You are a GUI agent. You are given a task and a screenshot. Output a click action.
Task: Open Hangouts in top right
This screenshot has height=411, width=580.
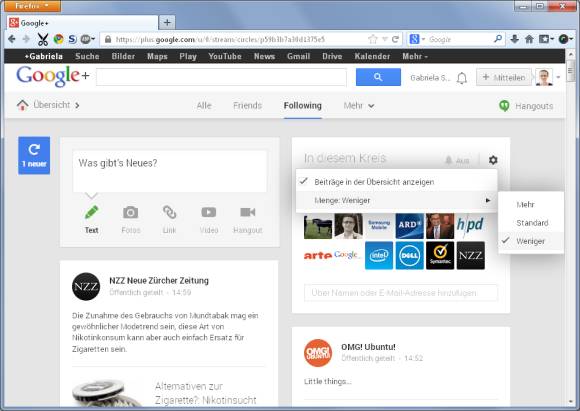point(526,106)
